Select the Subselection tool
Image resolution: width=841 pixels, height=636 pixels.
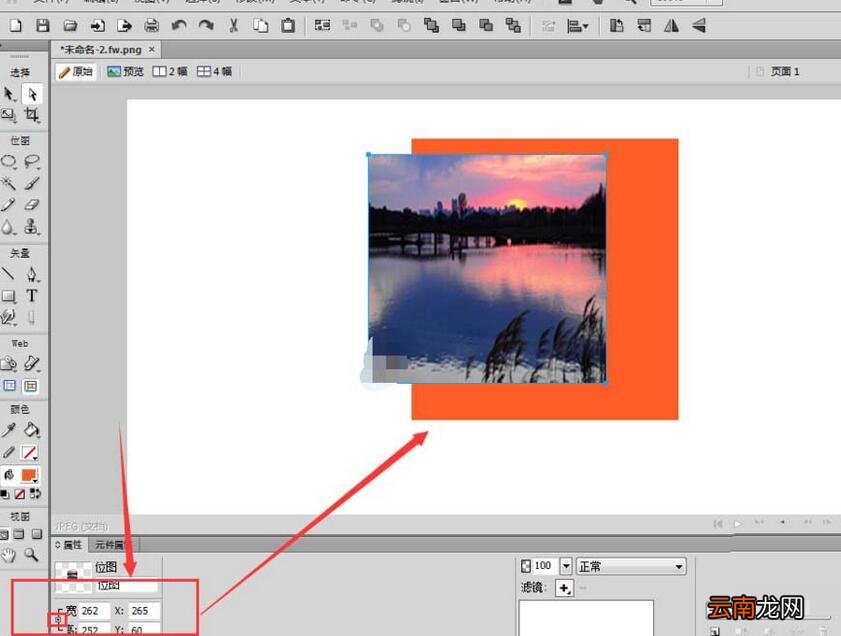(x=32, y=94)
